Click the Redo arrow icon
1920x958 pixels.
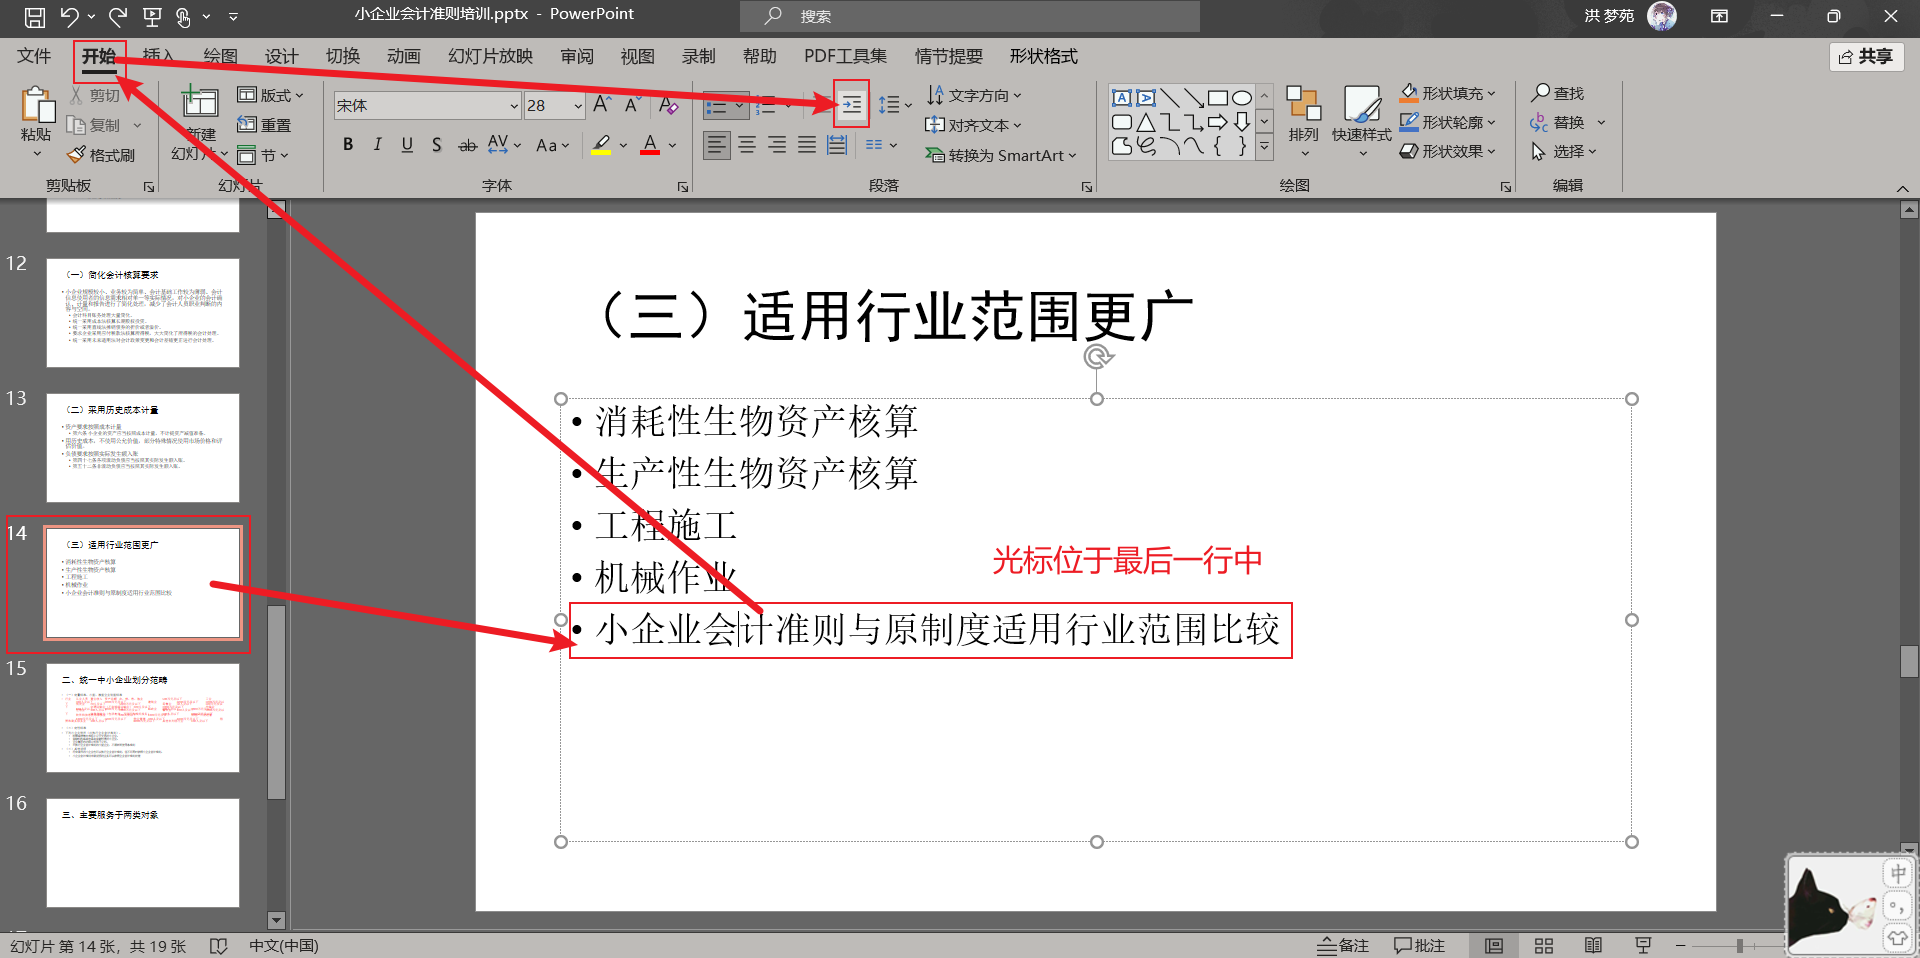point(118,16)
